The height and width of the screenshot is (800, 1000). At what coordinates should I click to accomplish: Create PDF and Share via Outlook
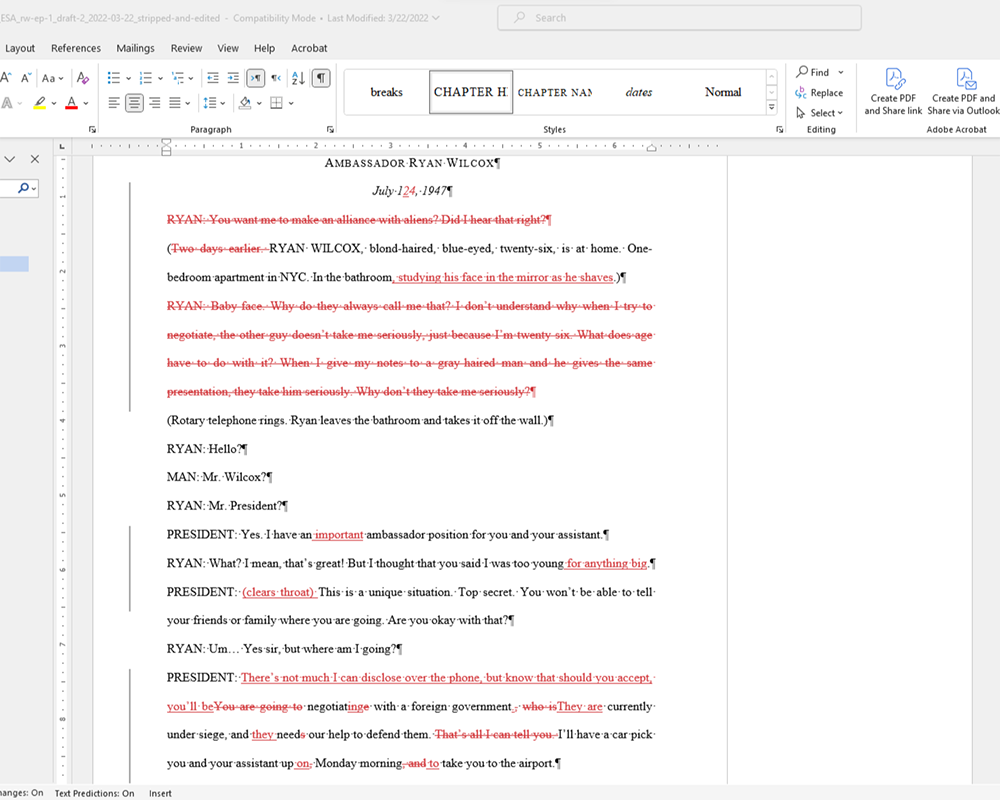tap(963, 92)
